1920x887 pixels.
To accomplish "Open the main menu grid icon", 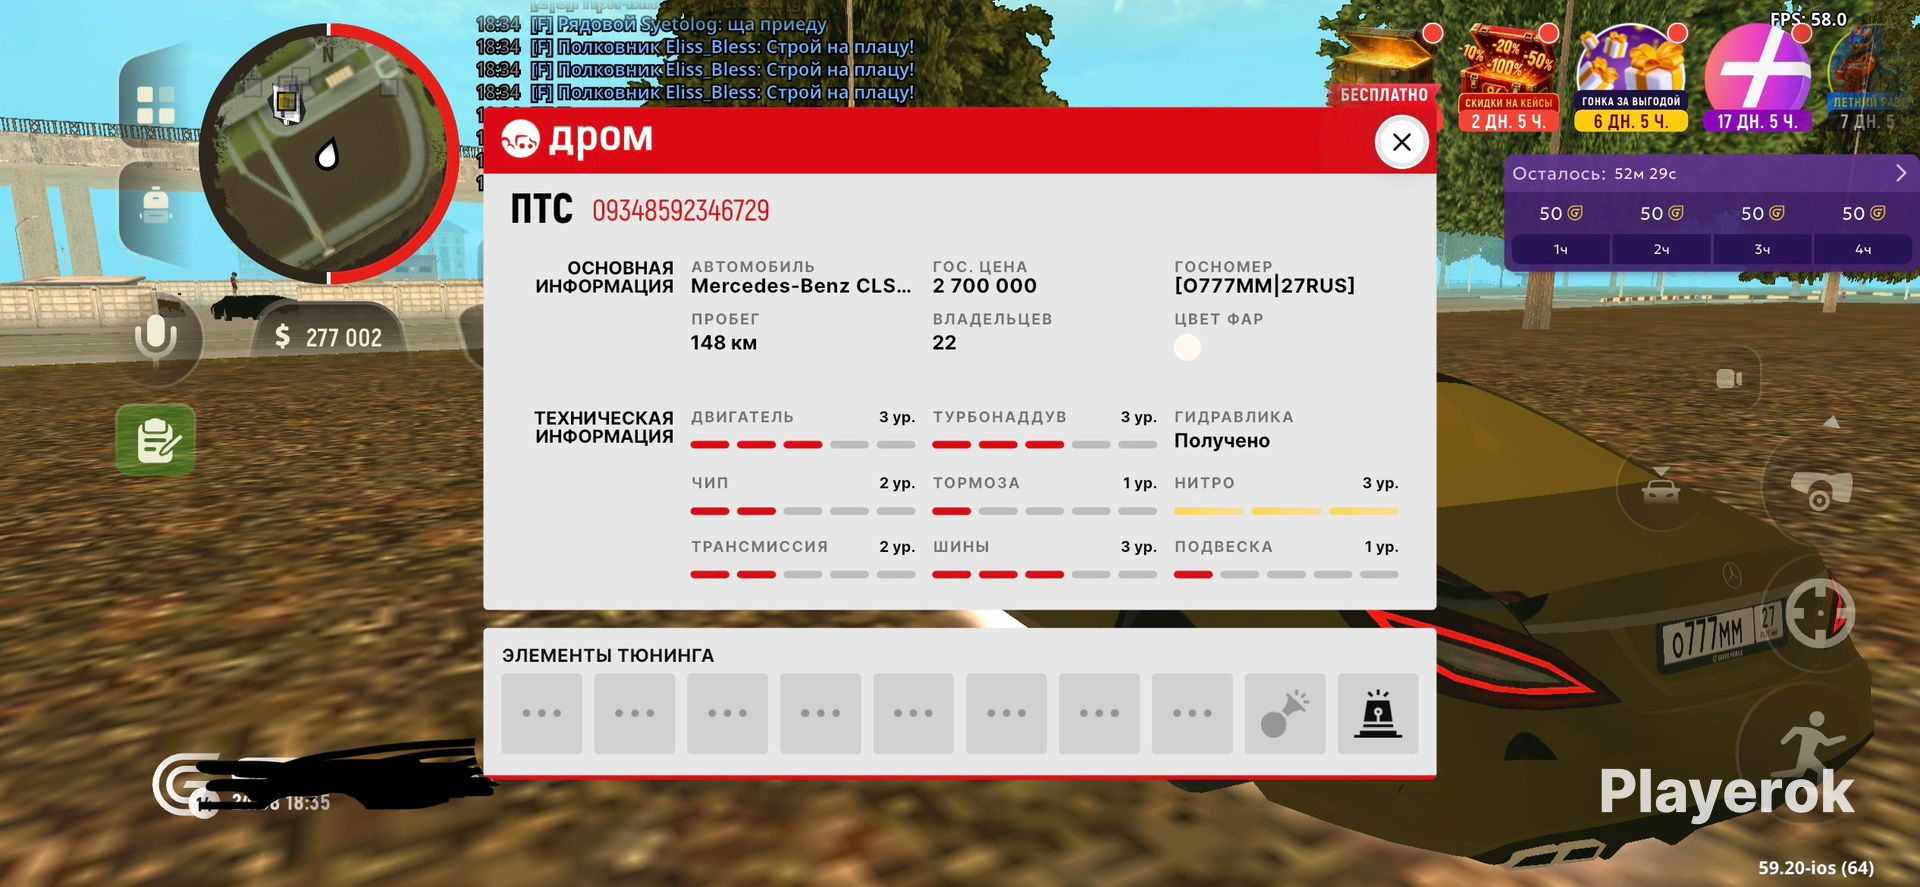I will (155, 104).
